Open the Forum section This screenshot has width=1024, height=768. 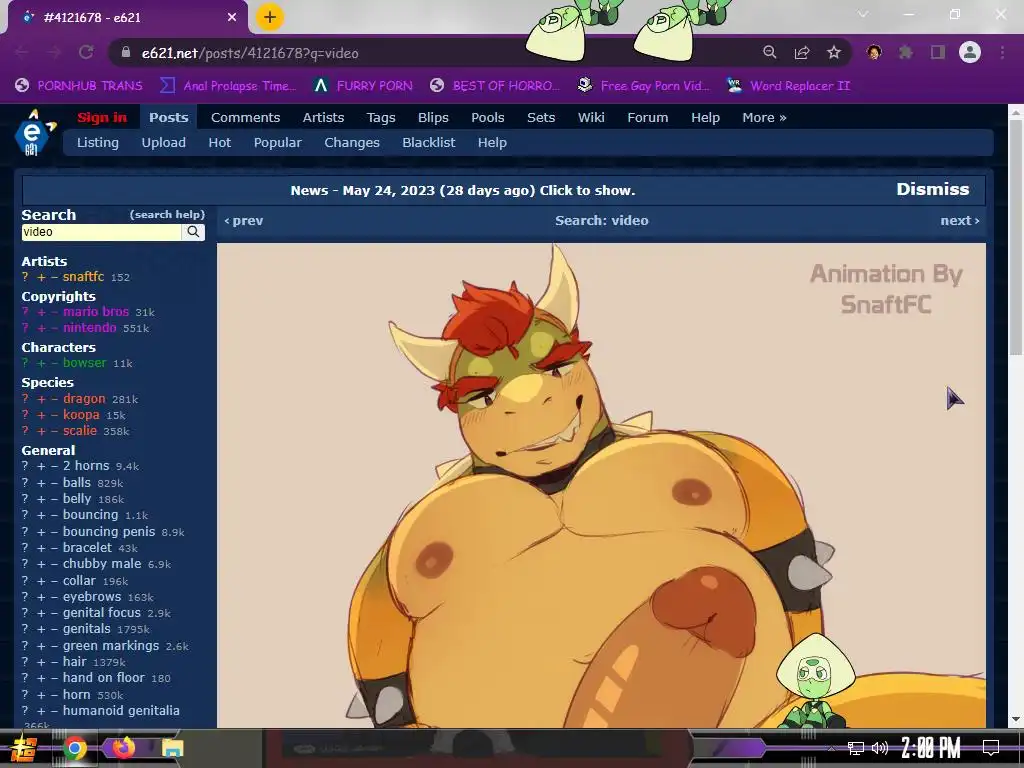648,118
